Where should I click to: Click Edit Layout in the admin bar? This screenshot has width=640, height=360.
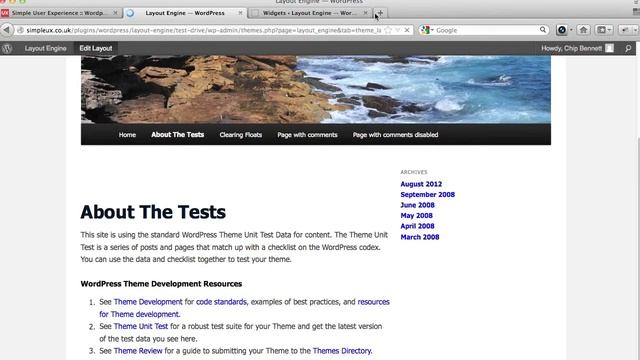96,48
